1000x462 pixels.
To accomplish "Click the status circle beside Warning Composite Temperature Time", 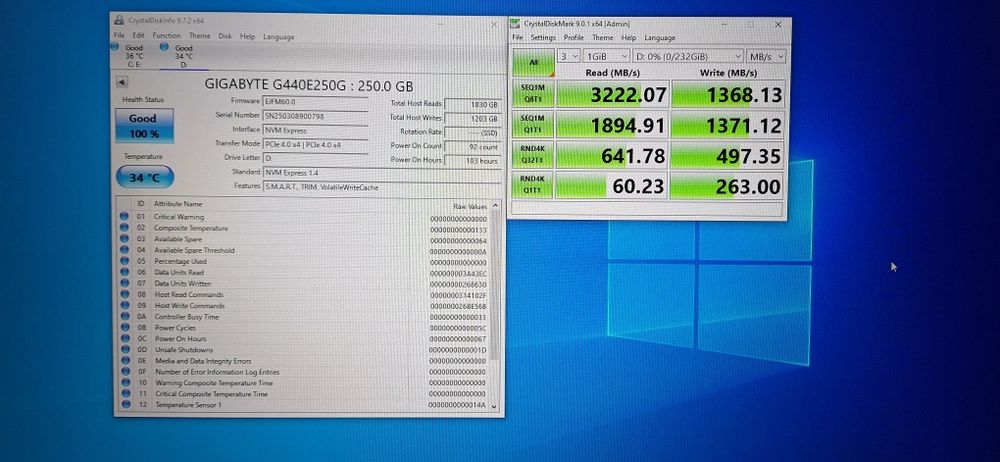I will [124, 383].
